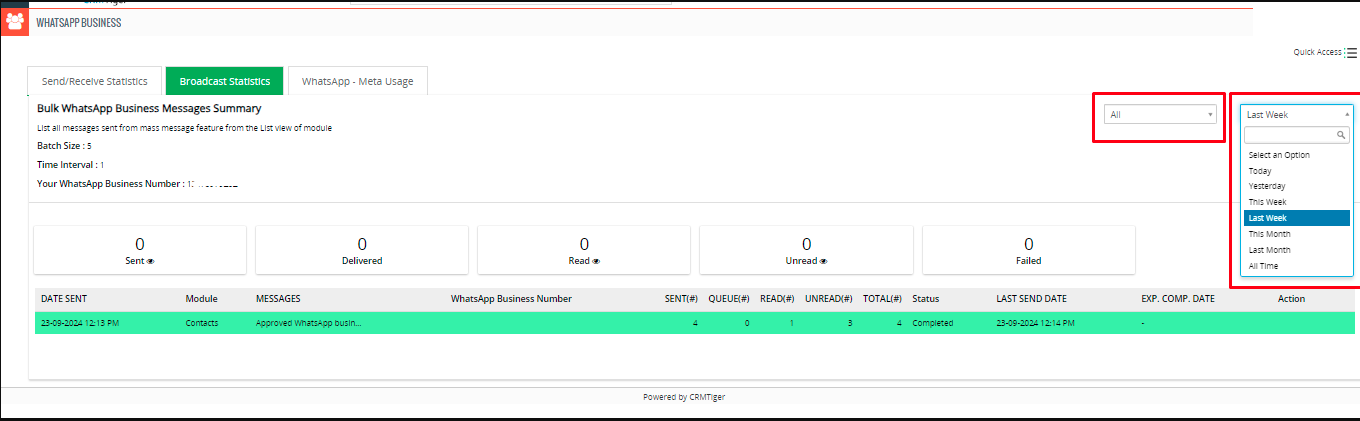Select Yesterday in date filter list

(x=1297, y=186)
